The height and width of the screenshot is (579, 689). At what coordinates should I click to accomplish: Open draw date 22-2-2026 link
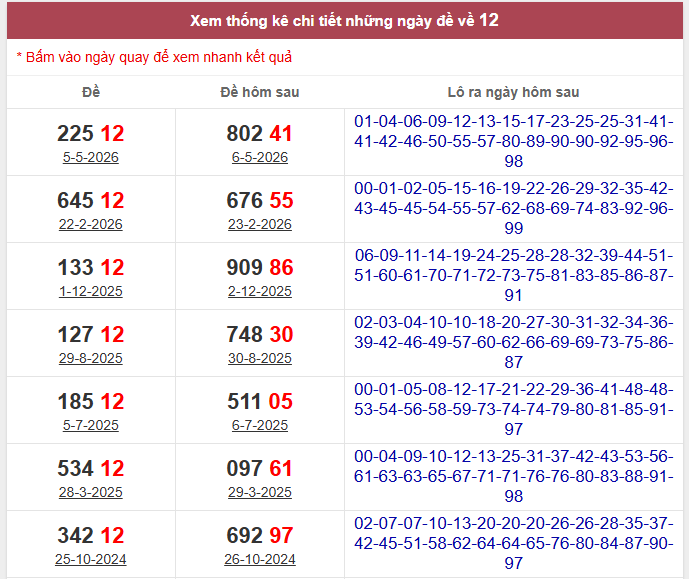pyautogui.click(x=91, y=224)
